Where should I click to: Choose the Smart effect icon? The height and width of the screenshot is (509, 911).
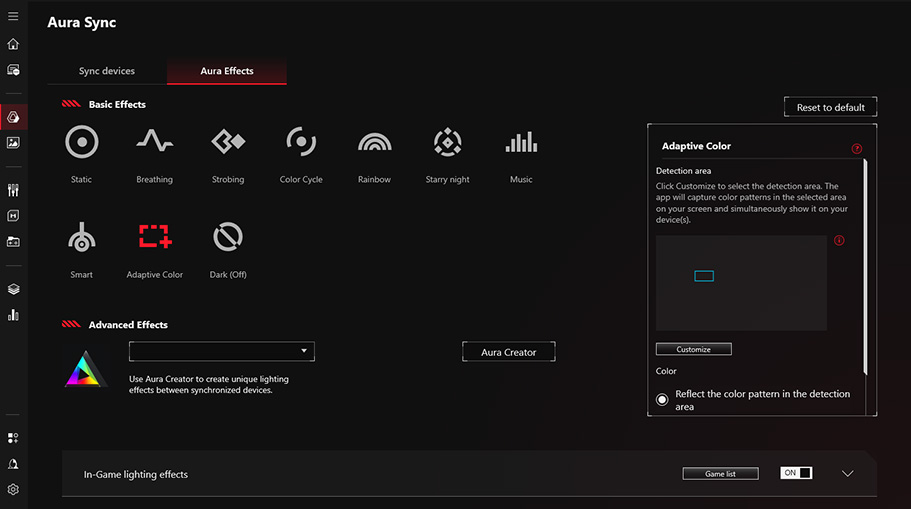(x=82, y=238)
